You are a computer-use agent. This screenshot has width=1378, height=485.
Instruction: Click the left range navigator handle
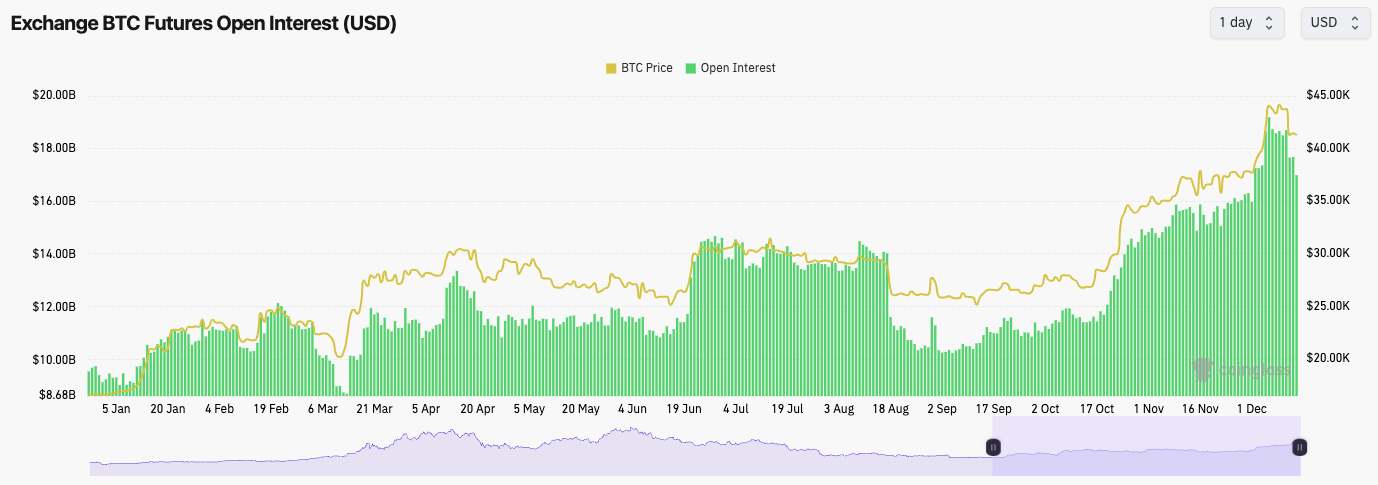click(x=994, y=447)
